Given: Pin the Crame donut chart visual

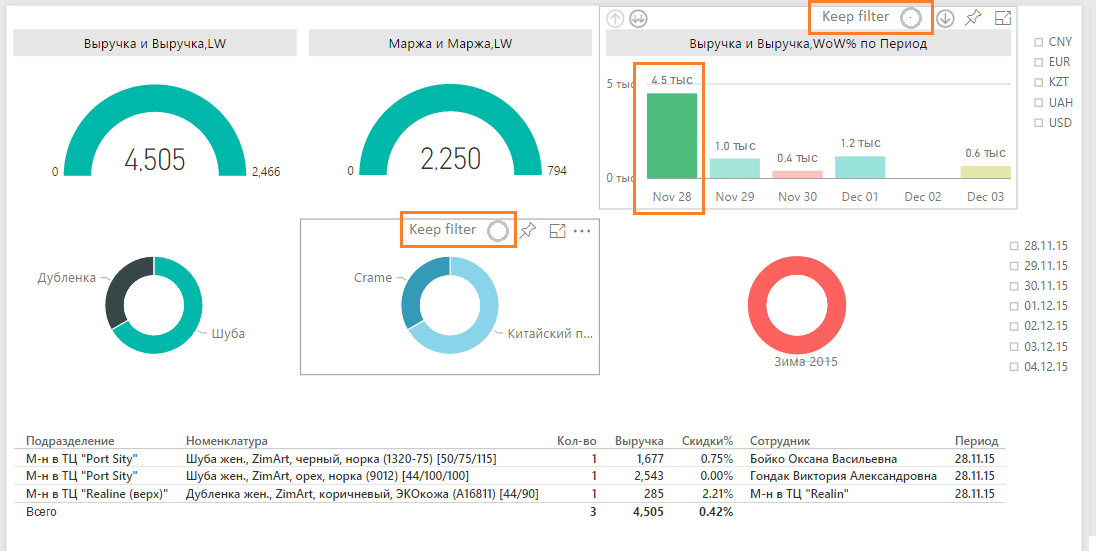Looking at the screenshot, I should coord(528,231).
